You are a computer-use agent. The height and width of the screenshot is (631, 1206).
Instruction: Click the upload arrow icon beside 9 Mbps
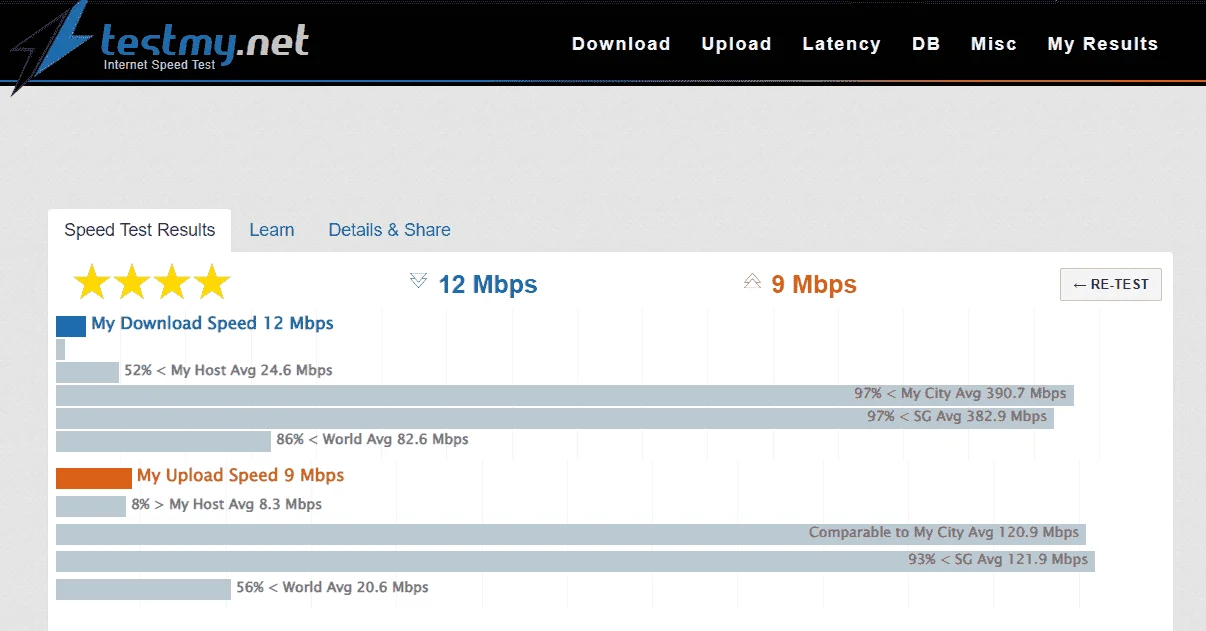click(x=753, y=282)
